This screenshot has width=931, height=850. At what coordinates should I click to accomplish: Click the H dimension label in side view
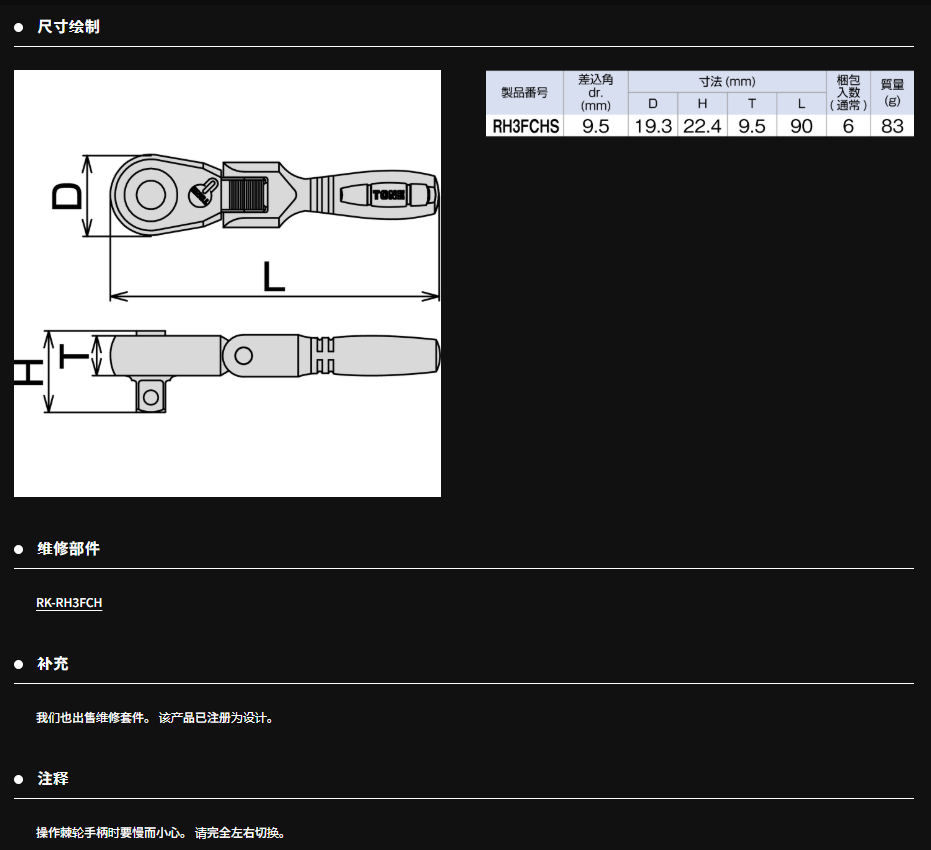click(x=28, y=373)
